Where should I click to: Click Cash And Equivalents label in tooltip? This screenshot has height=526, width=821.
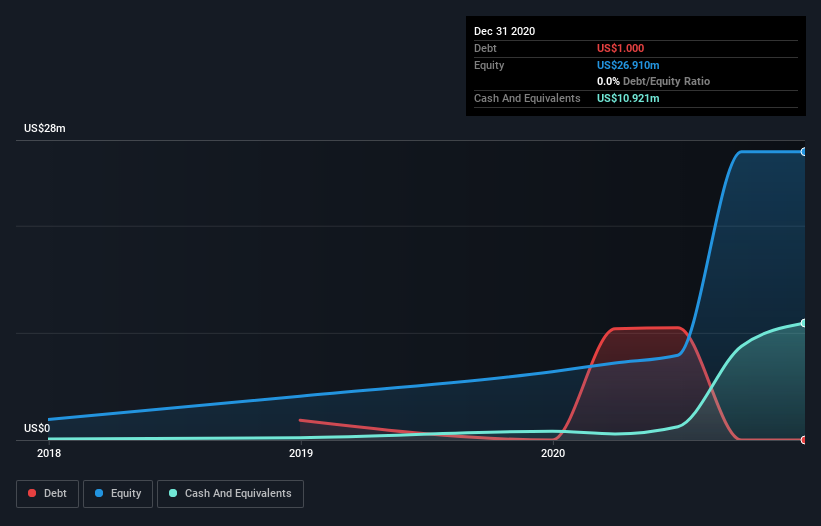[x=527, y=98]
